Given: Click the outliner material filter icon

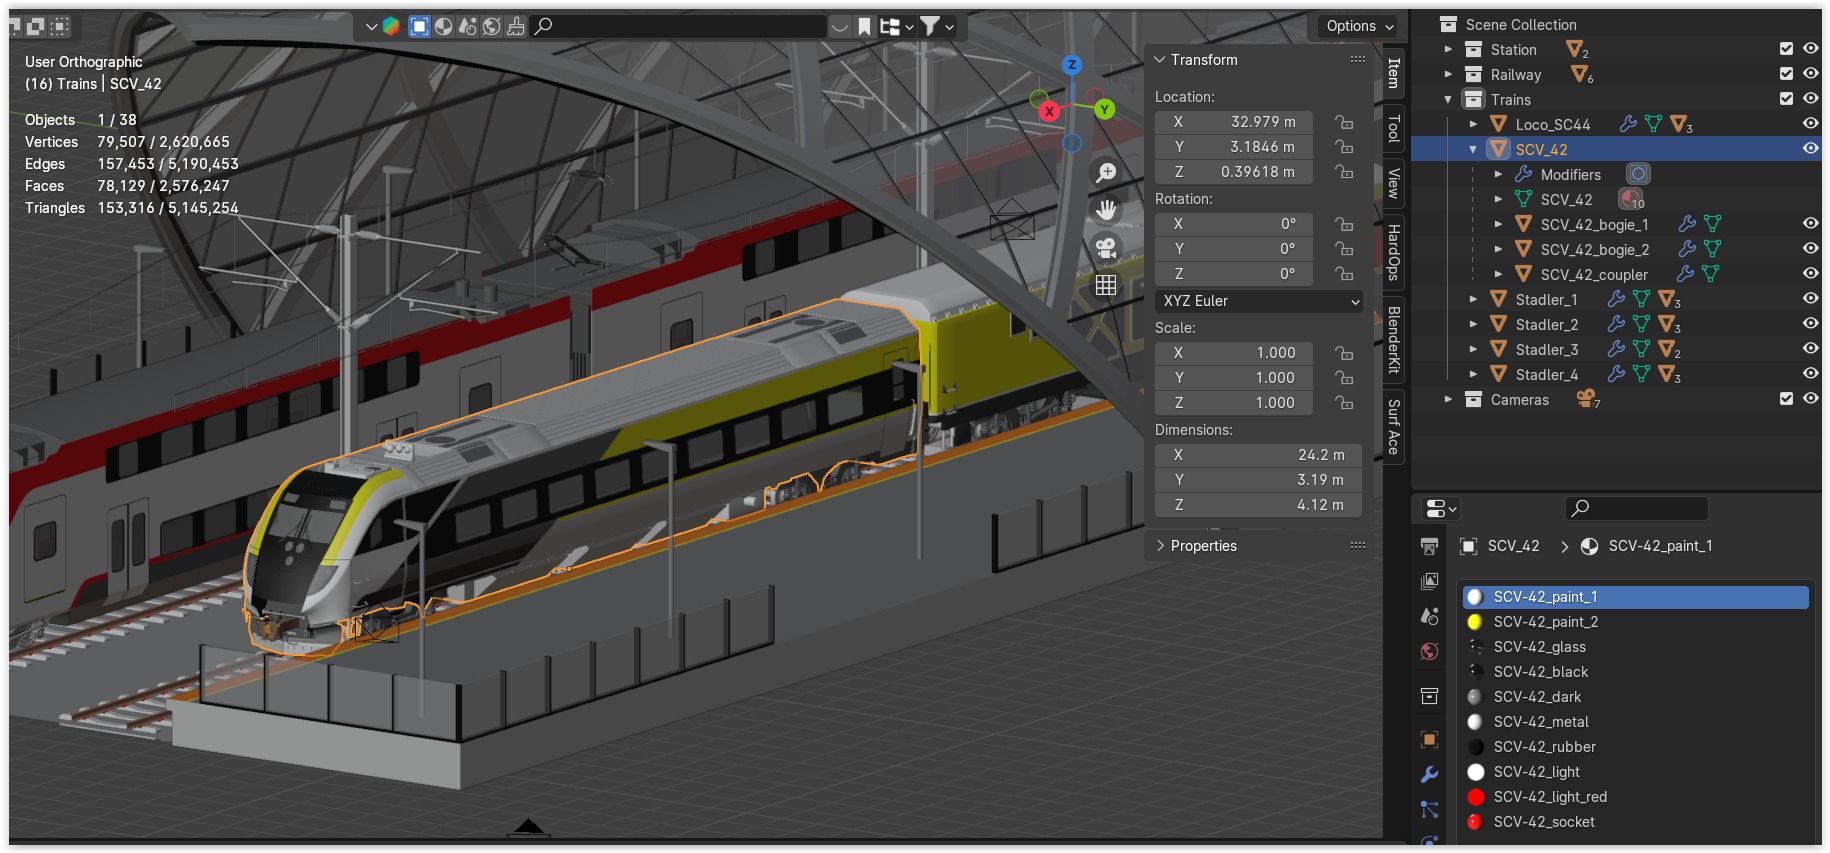Looking at the screenshot, I should click(x=443, y=26).
